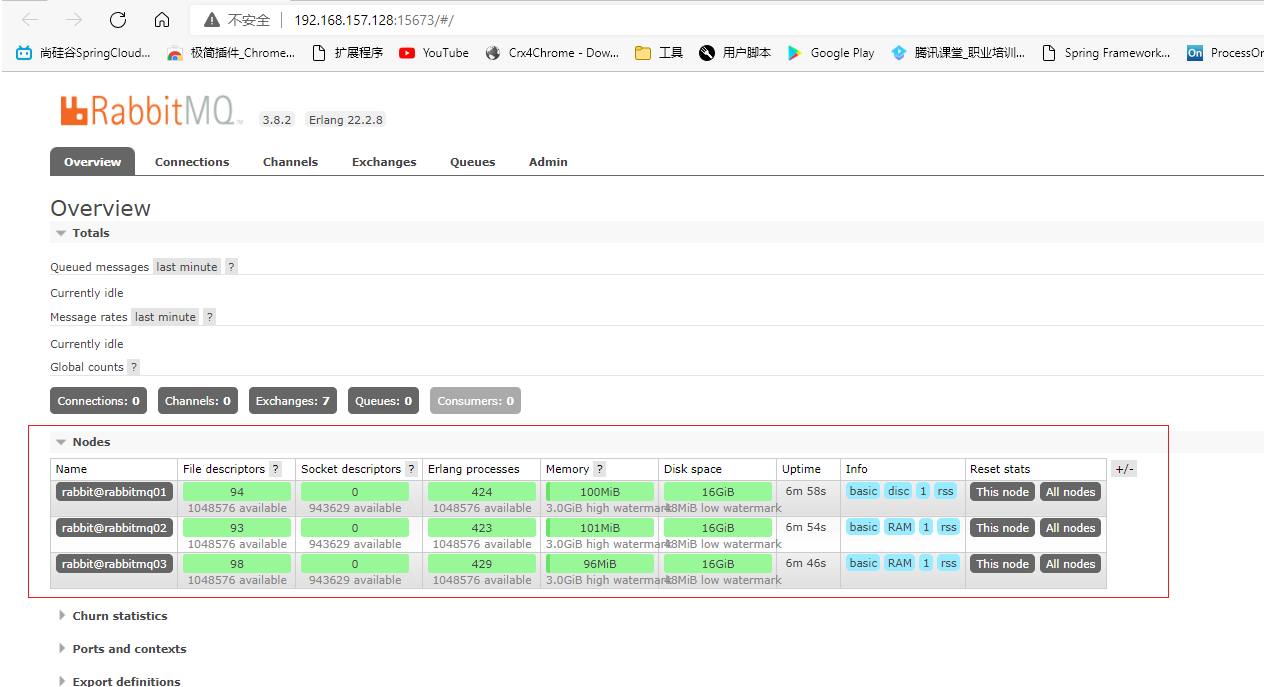The height and width of the screenshot is (687, 1264).
Task: Switch to the Queues tab
Action: (x=473, y=162)
